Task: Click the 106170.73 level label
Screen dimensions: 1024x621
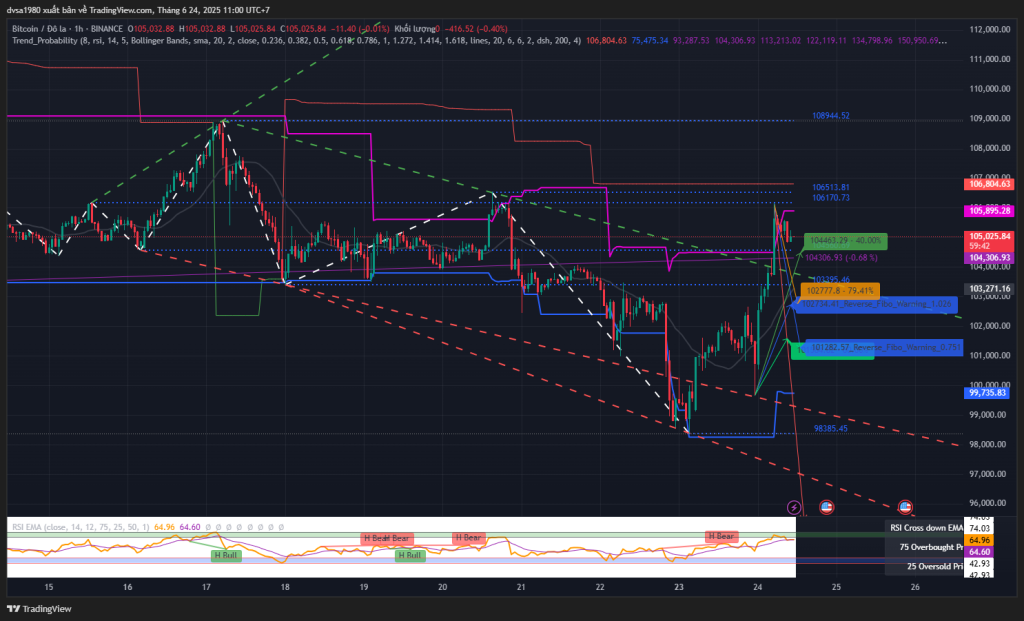Action: [831, 198]
